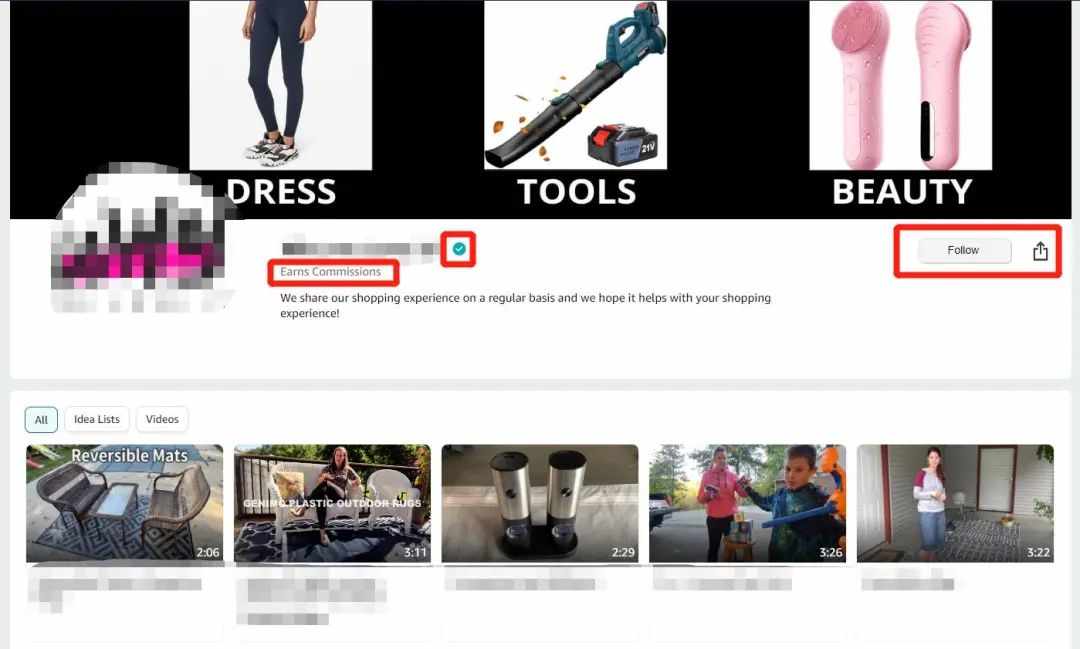
Task: Click the TOOLS leaf blower banner image
Action: (575, 85)
